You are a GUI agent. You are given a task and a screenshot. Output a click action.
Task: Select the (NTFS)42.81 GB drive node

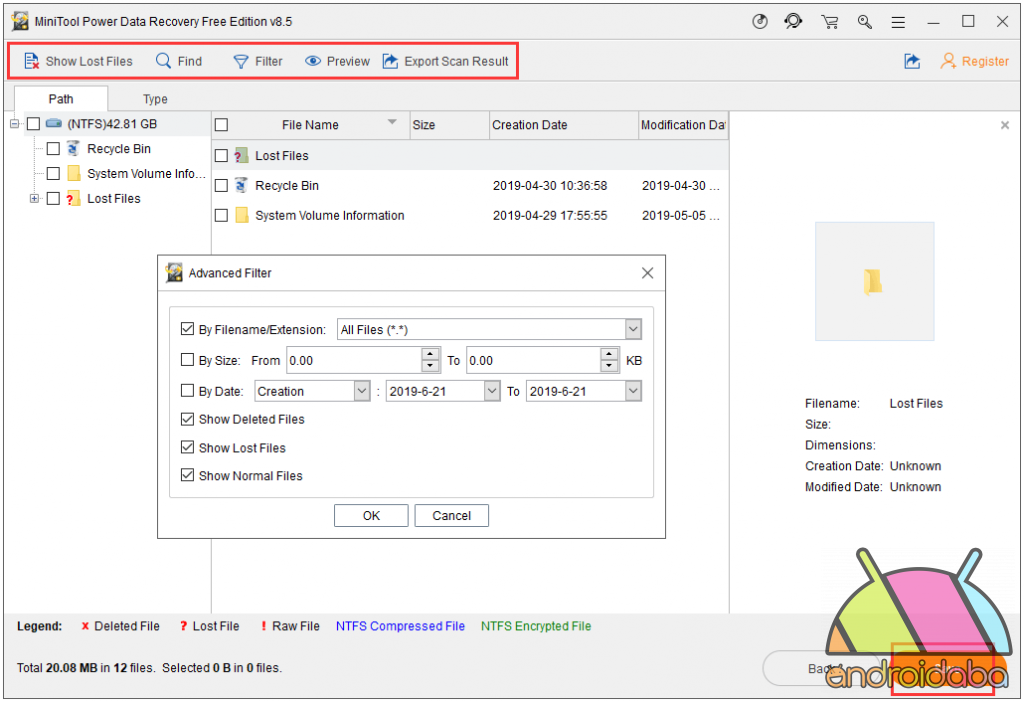click(112, 124)
